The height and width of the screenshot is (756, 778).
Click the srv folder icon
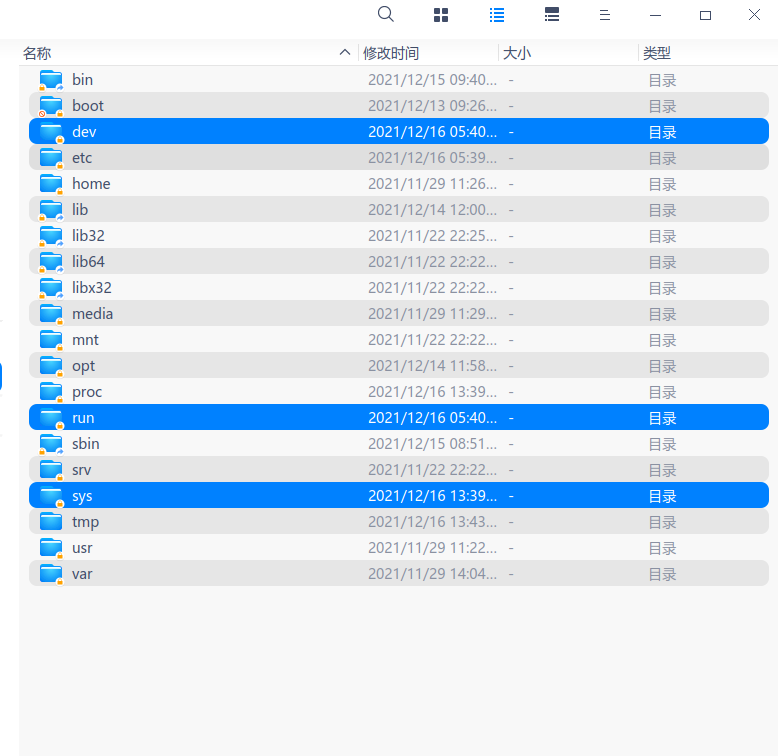tap(51, 470)
